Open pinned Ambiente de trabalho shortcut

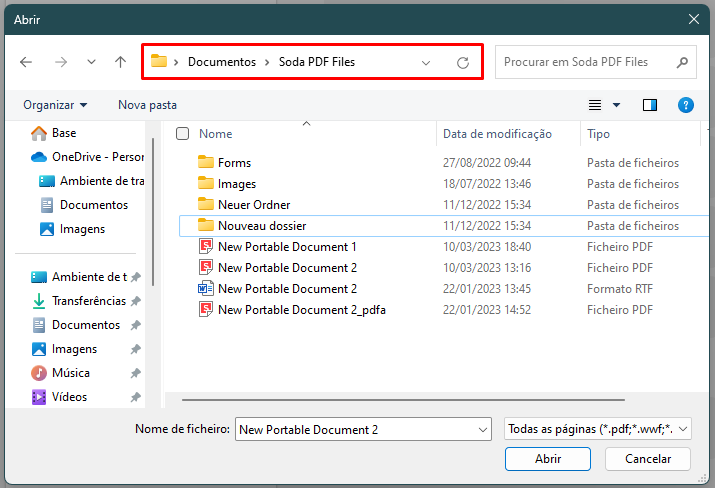click(79, 277)
